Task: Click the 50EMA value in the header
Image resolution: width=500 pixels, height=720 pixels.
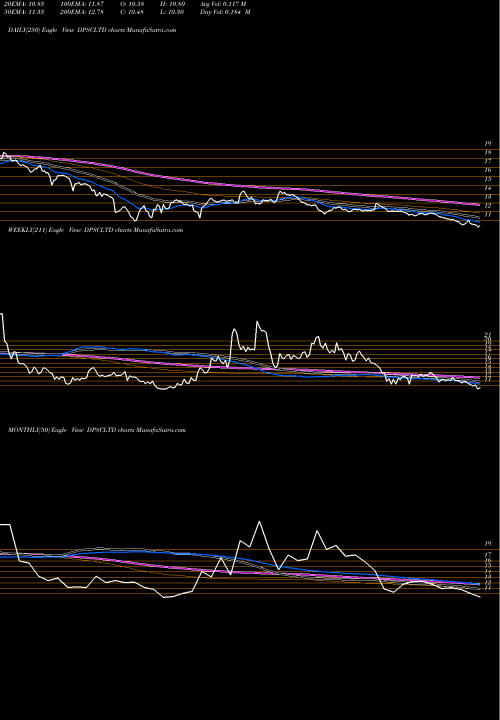Action: pos(22,12)
